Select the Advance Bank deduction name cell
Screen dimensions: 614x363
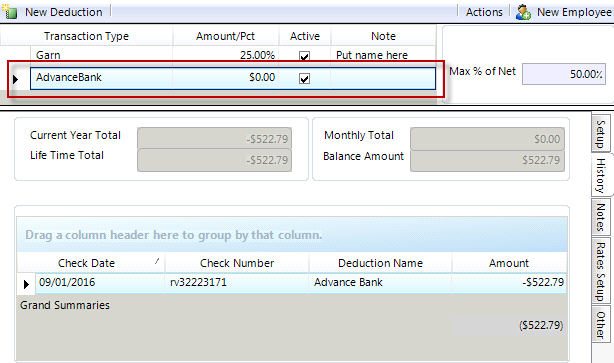380,283
